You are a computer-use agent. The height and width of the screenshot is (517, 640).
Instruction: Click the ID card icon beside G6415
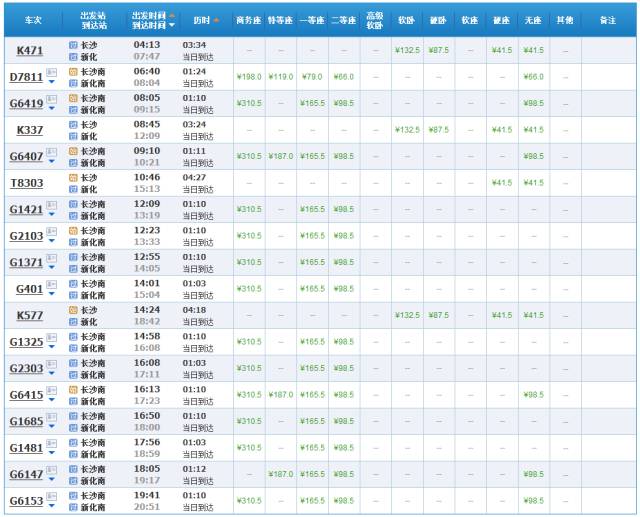[51, 391]
